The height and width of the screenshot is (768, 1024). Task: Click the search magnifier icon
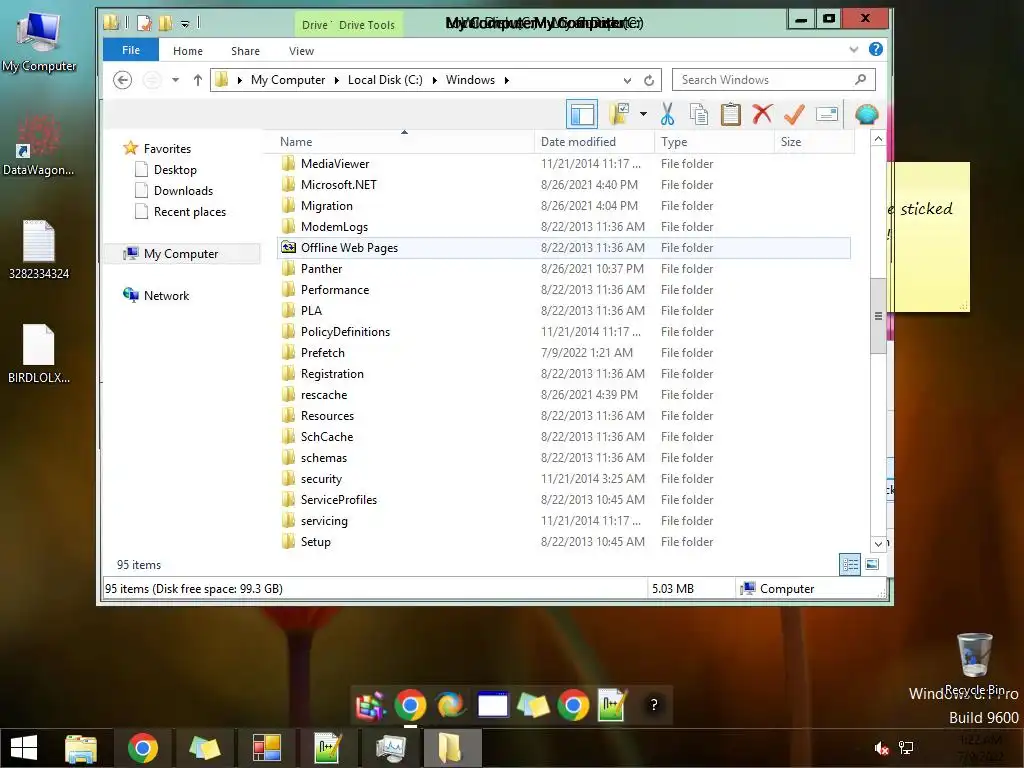point(861,80)
